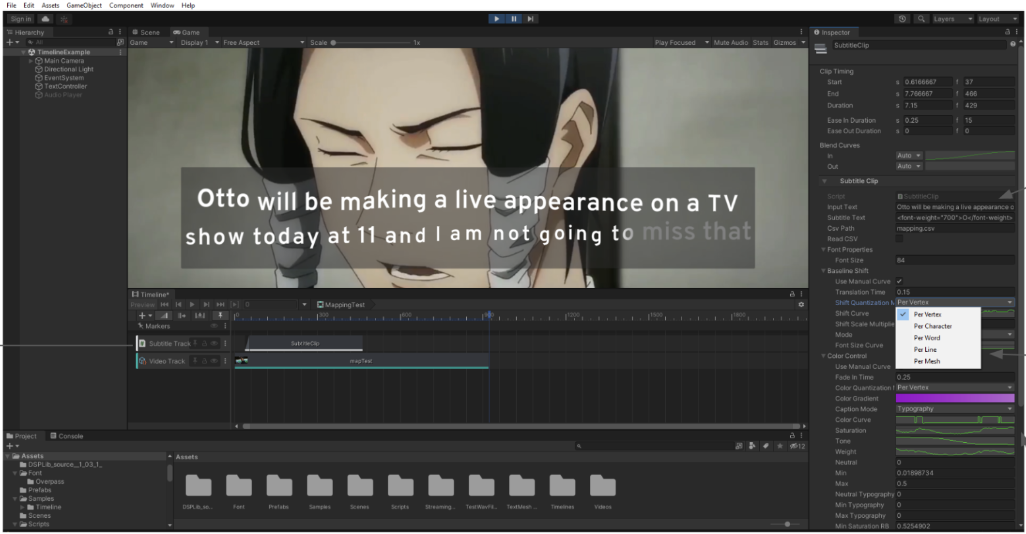
Task: Open the cloud services icon
Action: [46, 19]
